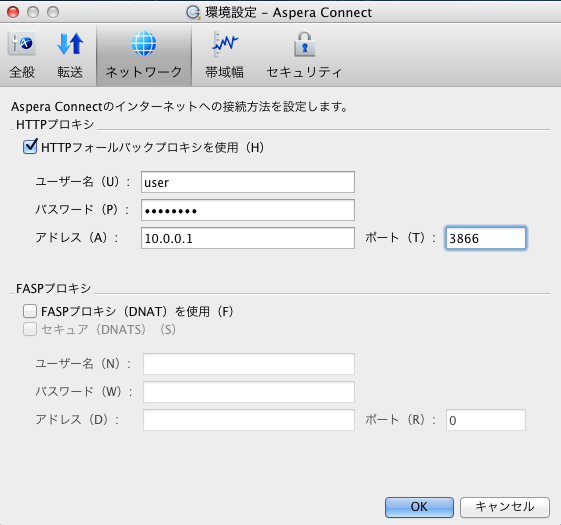Toggle the セキュア (DNATS) checkbox
This screenshot has width=561, height=525.
point(30,329)
